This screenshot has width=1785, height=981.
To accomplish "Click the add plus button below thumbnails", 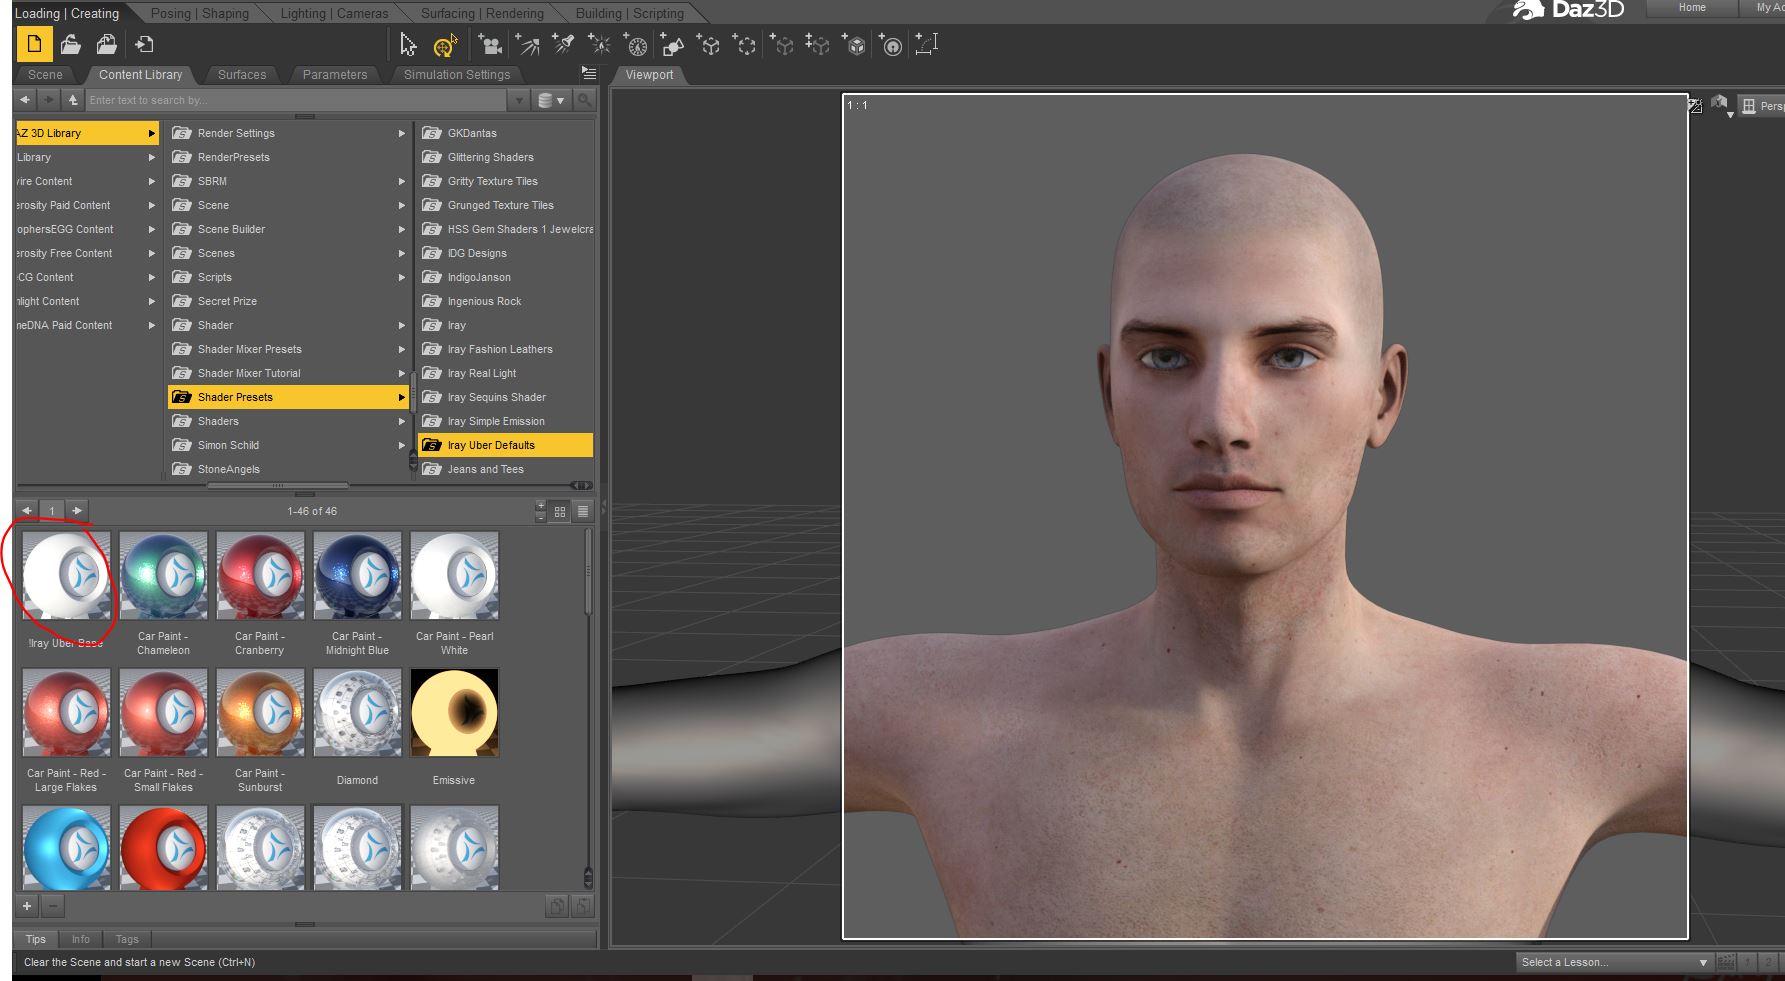I will point(27,906).
